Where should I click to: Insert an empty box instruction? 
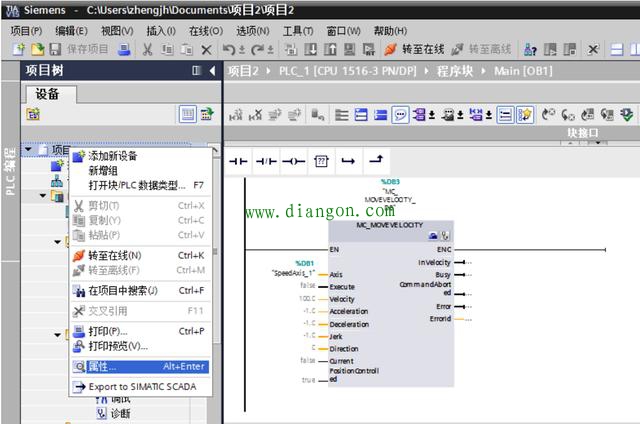pos(321,160)
